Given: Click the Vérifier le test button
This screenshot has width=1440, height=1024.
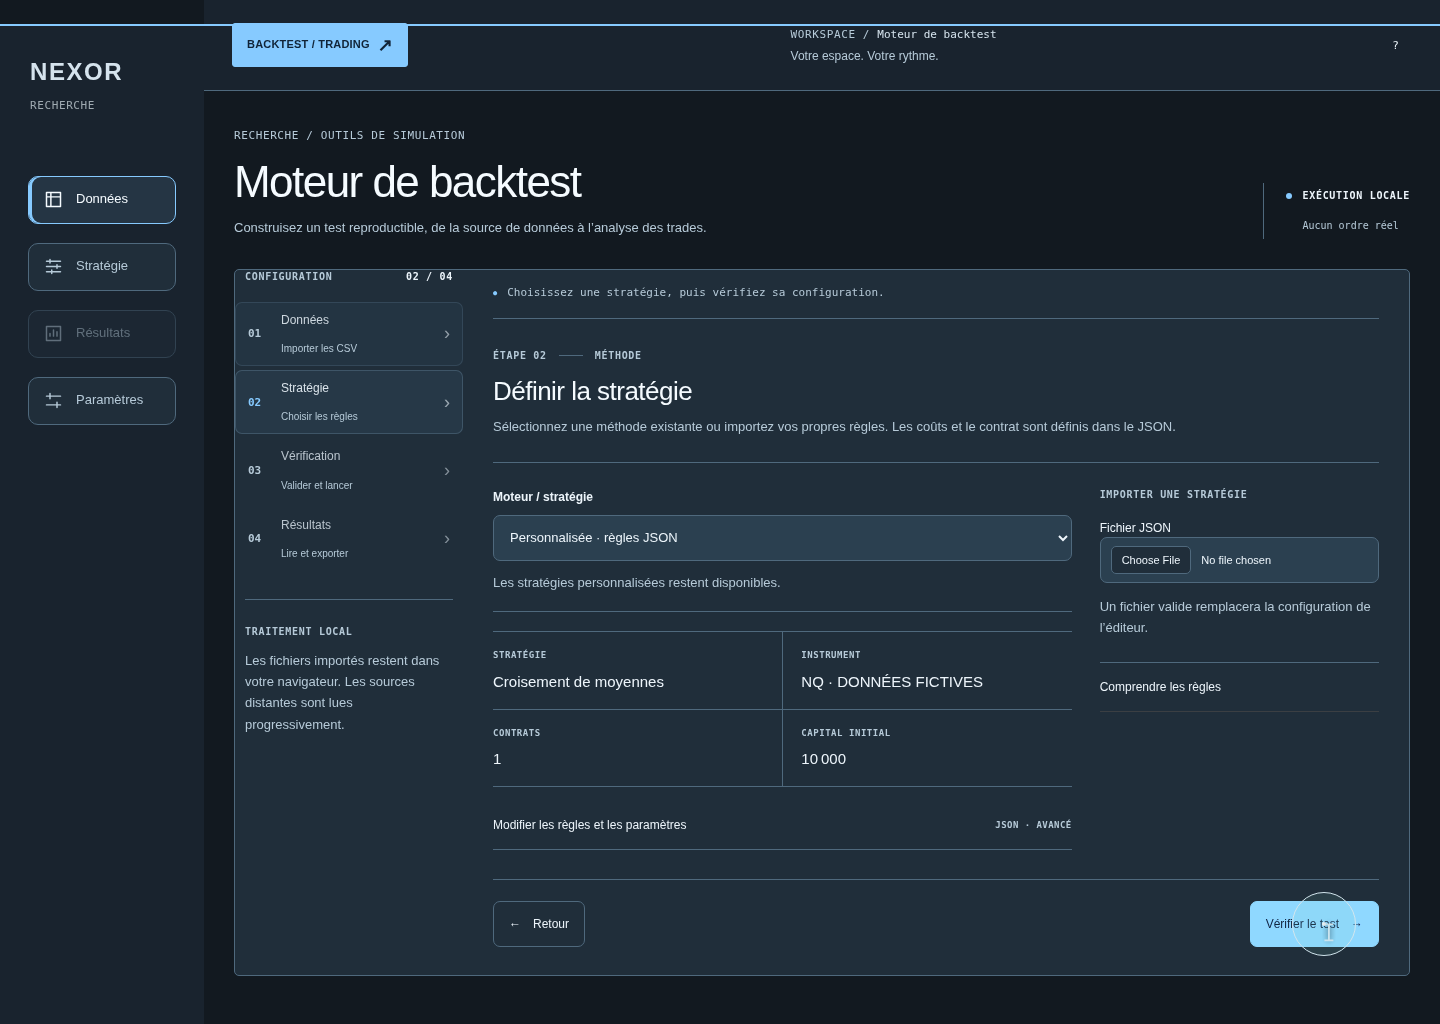Looking at the screenshot, I should [1314, 924].
